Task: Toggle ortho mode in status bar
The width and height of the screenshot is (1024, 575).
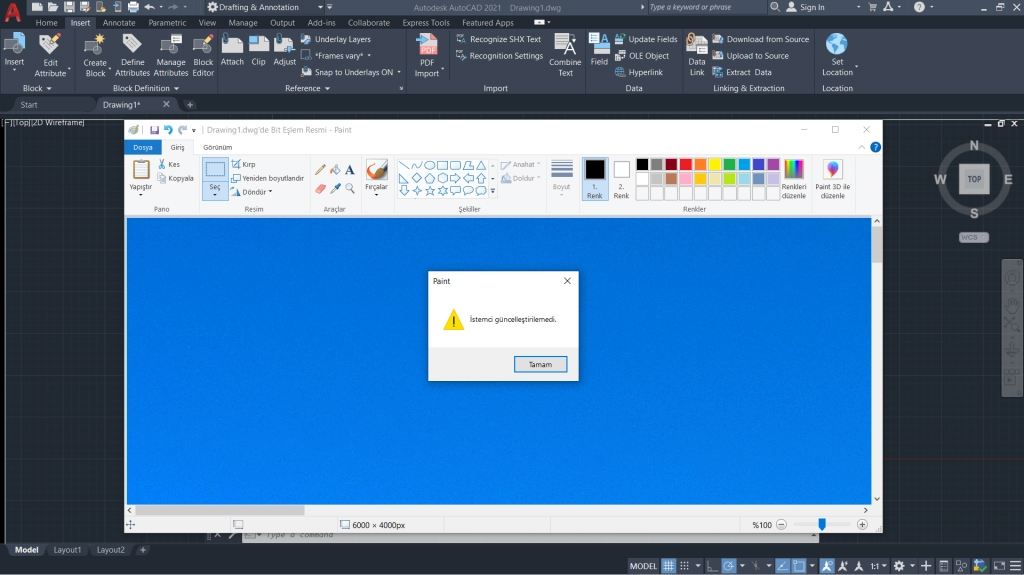Action: coord(712,566)
